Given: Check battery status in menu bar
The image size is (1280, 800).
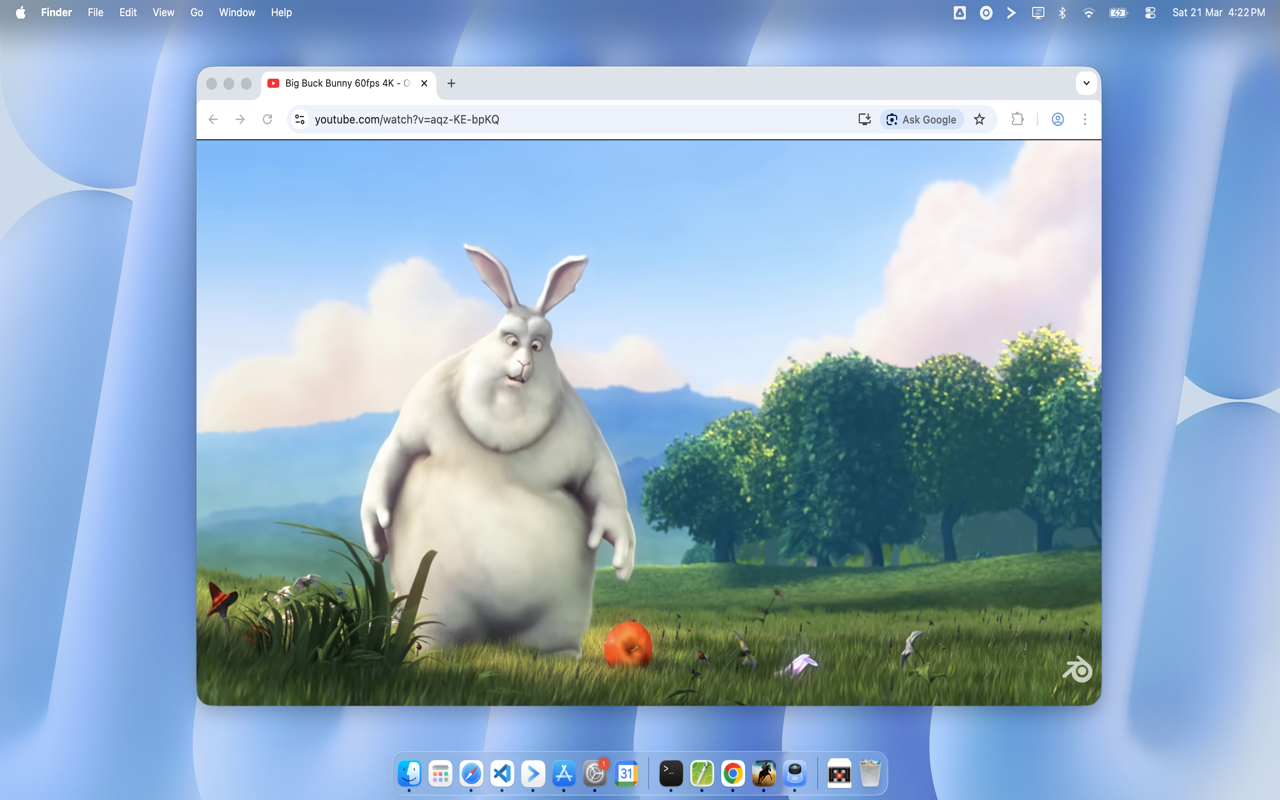Looking at the screenshot, I should pos(1119,12).
